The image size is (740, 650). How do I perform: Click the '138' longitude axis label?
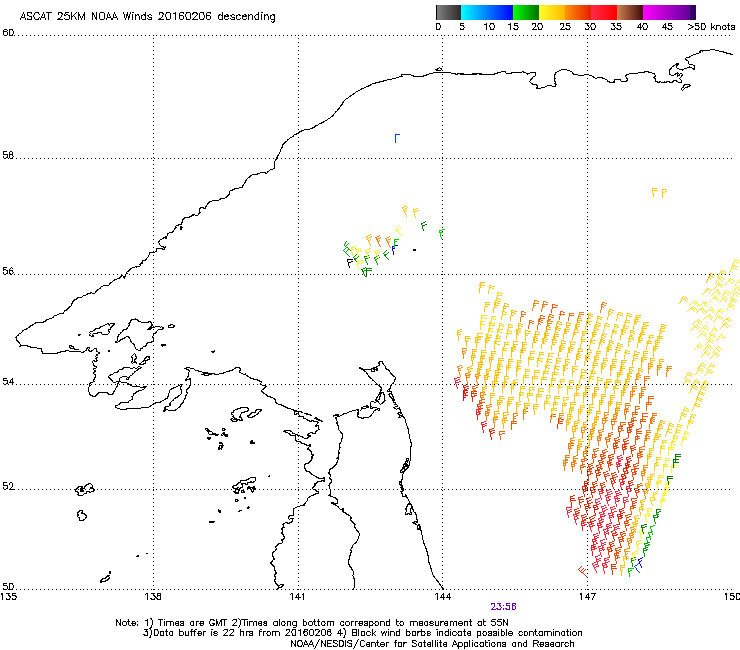point(153,597)
